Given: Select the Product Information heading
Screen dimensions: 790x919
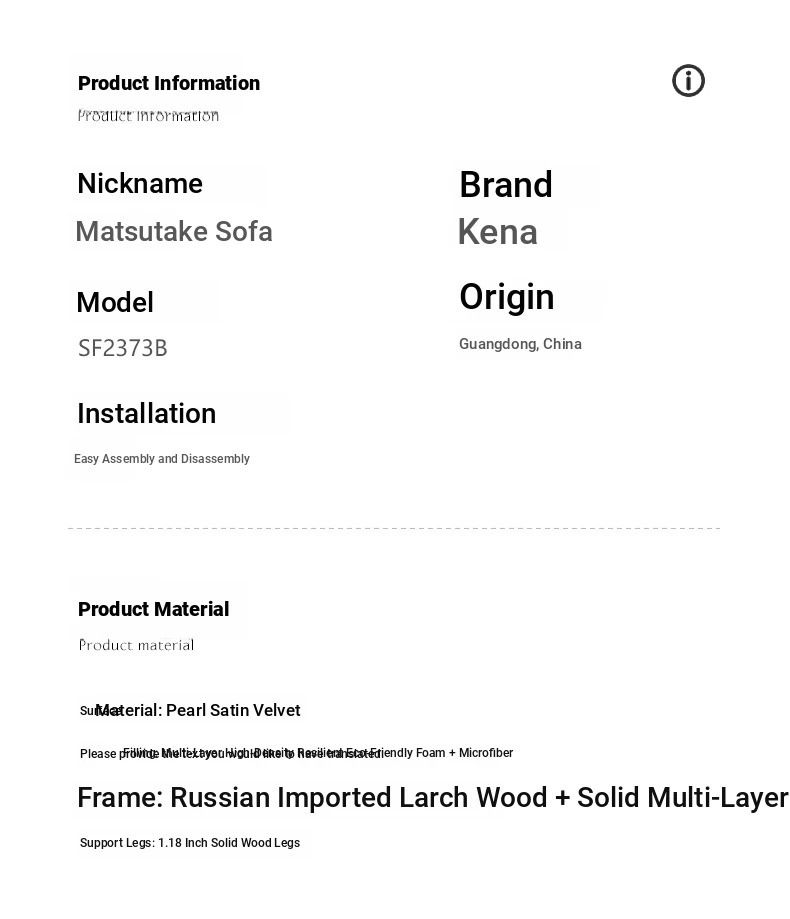Looking at the screenshot, I should coord(169,83).
